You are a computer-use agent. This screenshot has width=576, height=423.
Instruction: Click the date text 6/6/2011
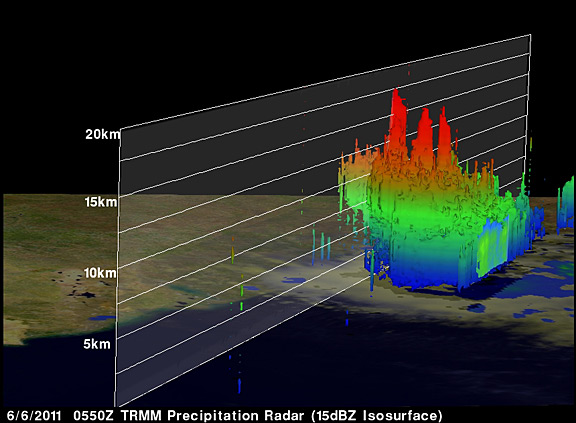pos(34,416)
